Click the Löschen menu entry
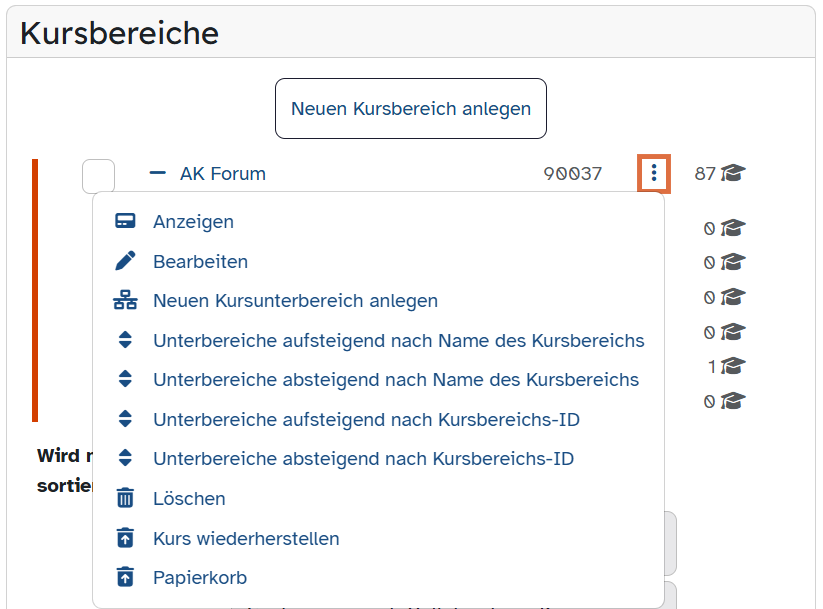The width and height of the screenshot is (823, 609). (189, 498)
